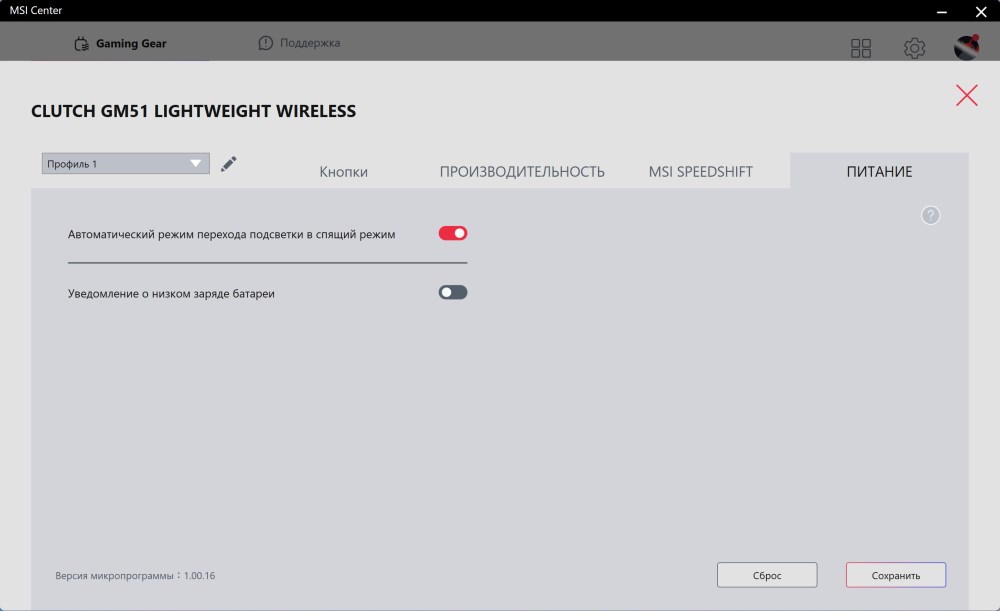Go to the MSI SPEEDSHIFT tab
1000x611 pixels.
[700, 172]
